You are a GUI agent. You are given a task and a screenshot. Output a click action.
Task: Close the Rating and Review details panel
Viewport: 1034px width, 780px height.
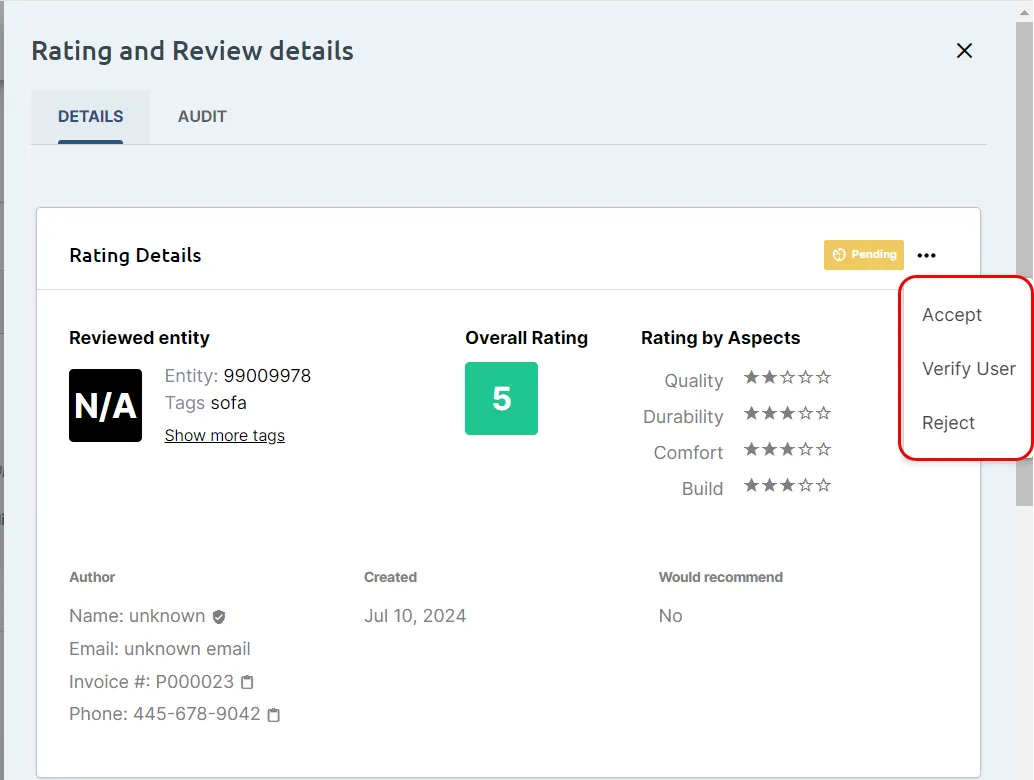[964, 51]
